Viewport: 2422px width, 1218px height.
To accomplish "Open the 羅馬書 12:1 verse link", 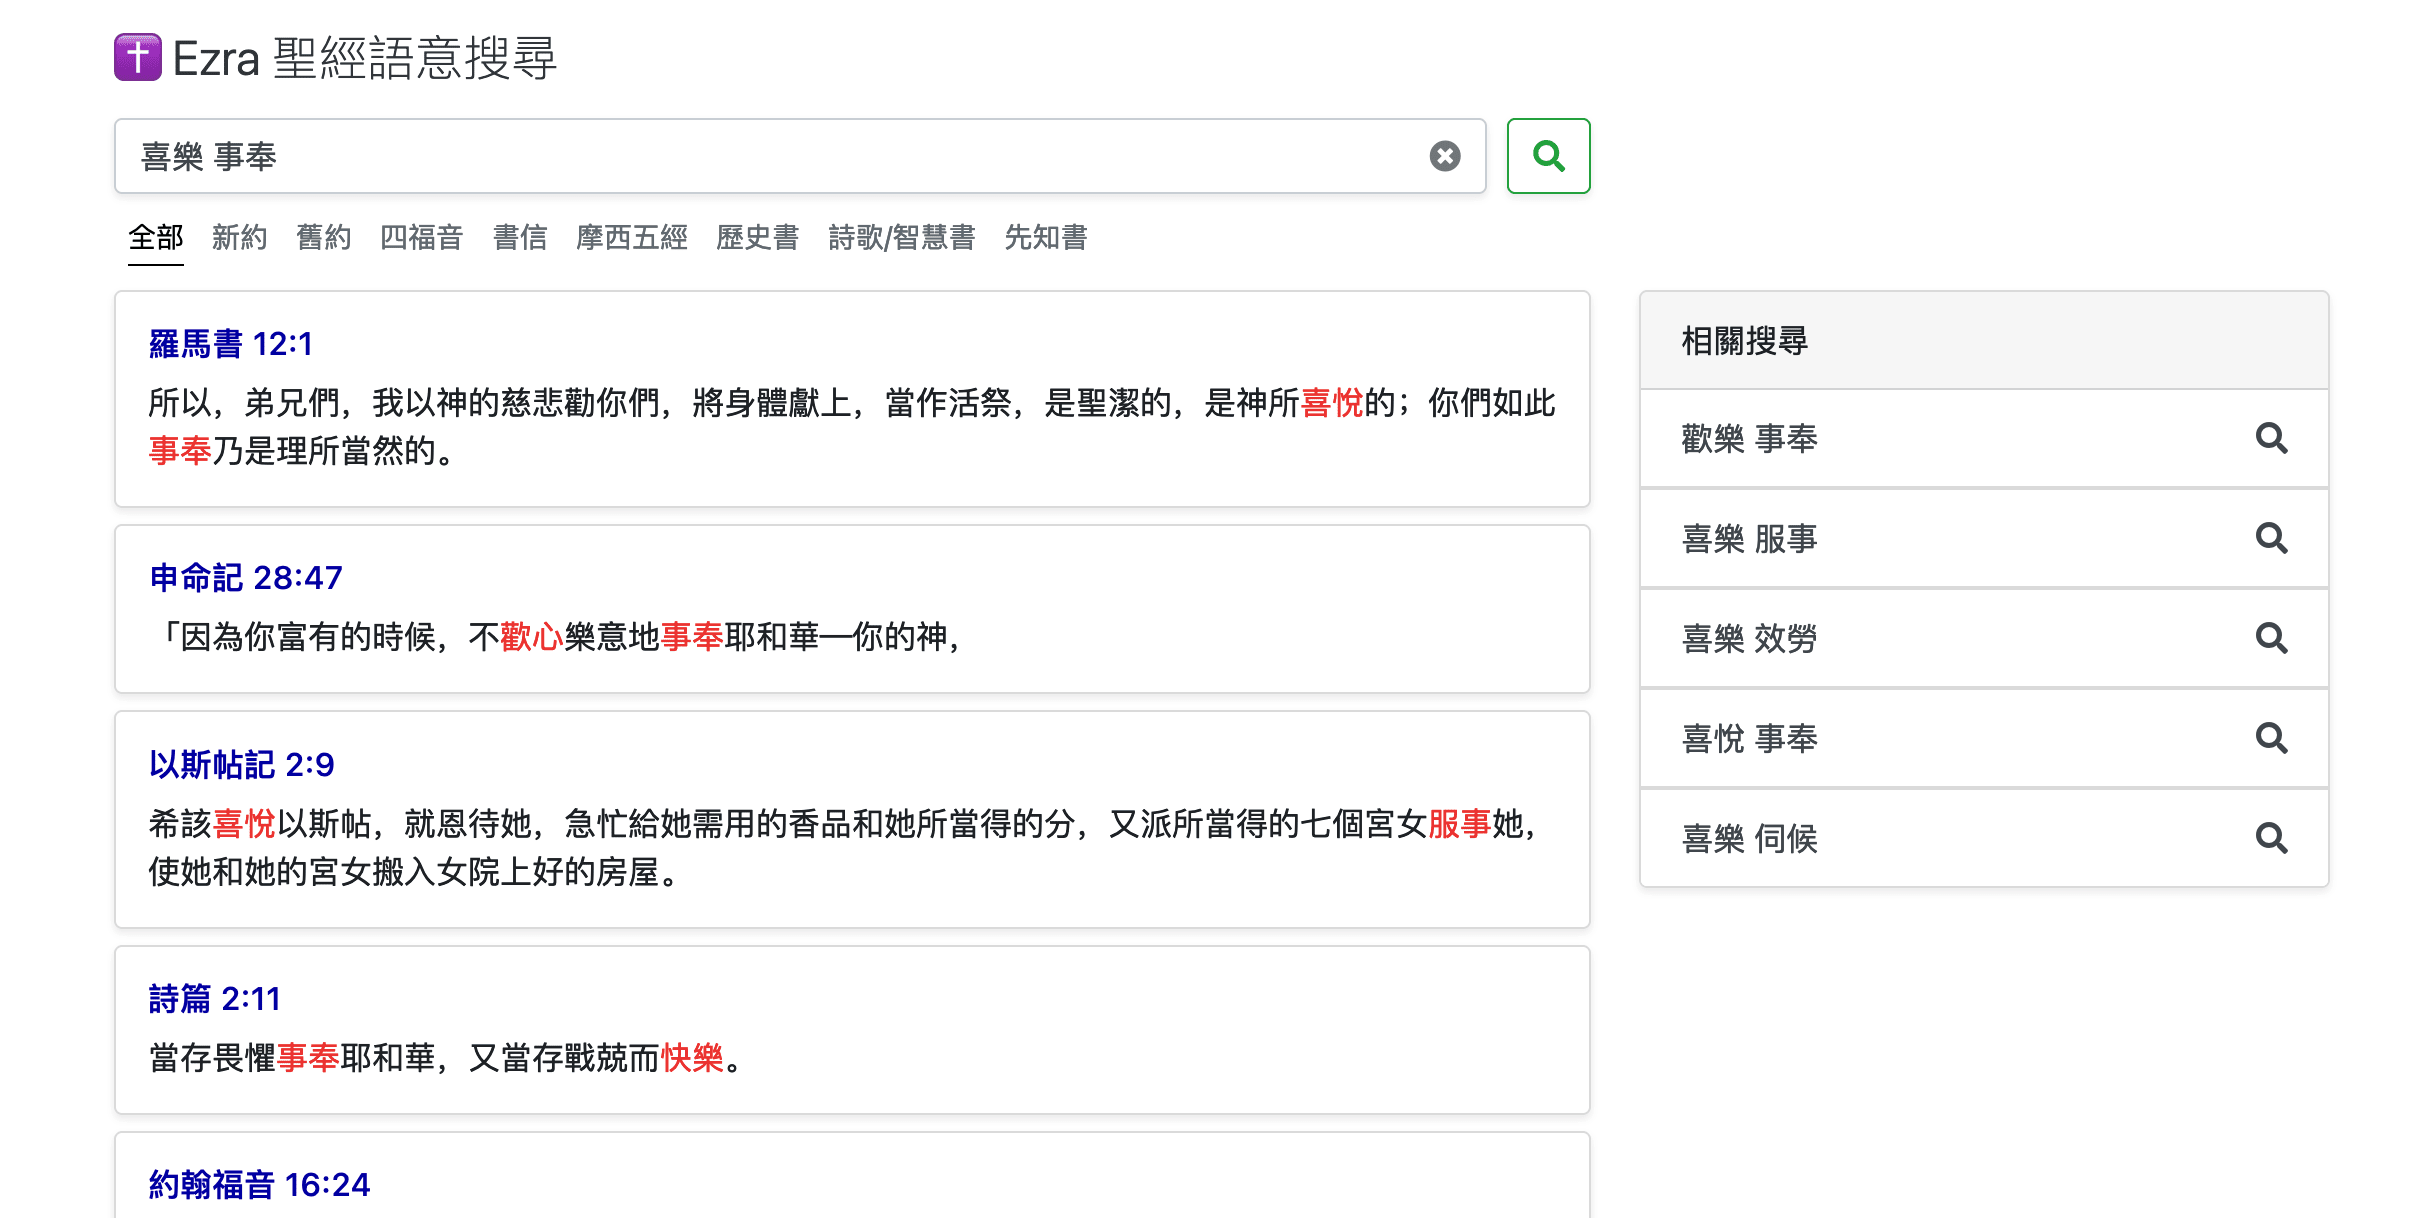I will point(231,344).
